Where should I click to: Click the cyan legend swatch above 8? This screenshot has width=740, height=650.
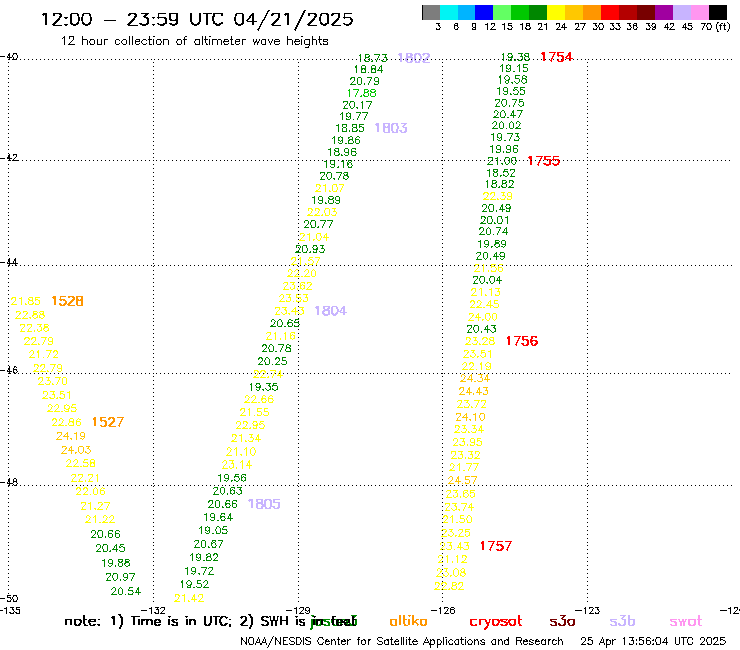tap(449, 12)
